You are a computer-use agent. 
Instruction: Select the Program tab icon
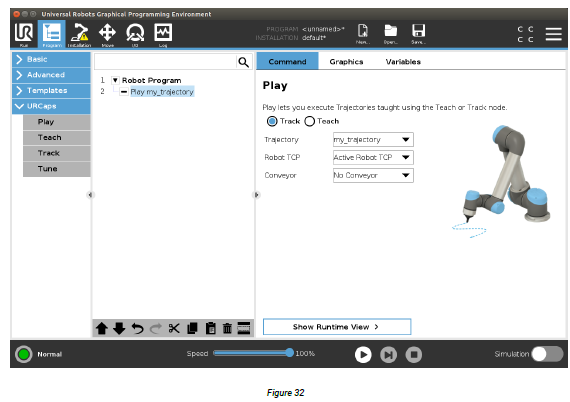point(52,35)
